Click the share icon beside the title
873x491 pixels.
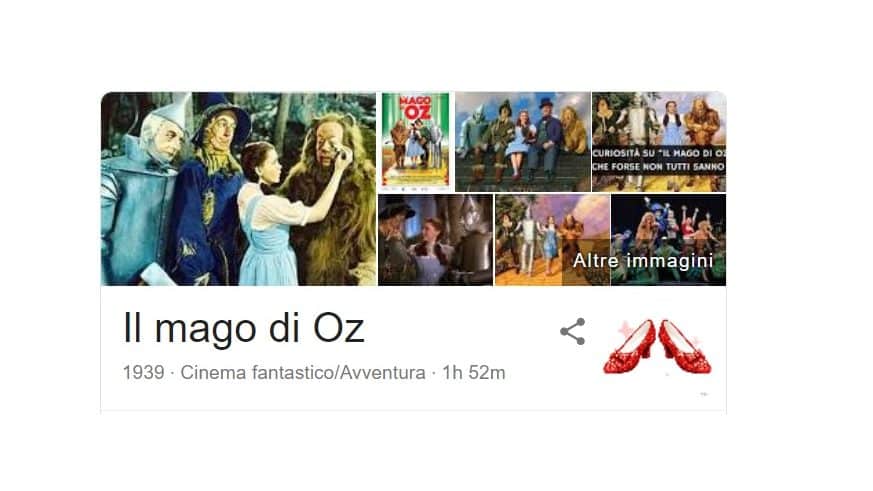[x=572, y=332]
